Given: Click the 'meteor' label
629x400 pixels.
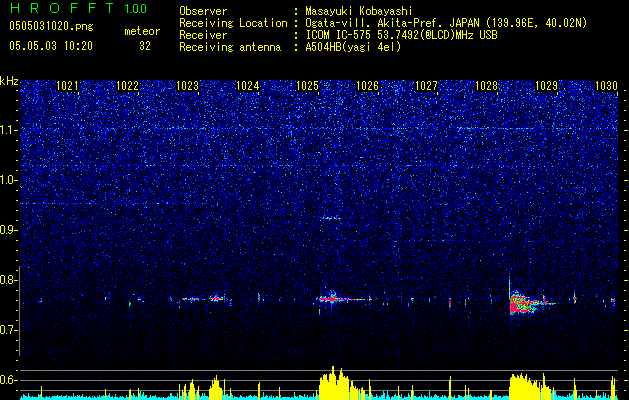Looking at the screenshot, I should click(142, 31).
